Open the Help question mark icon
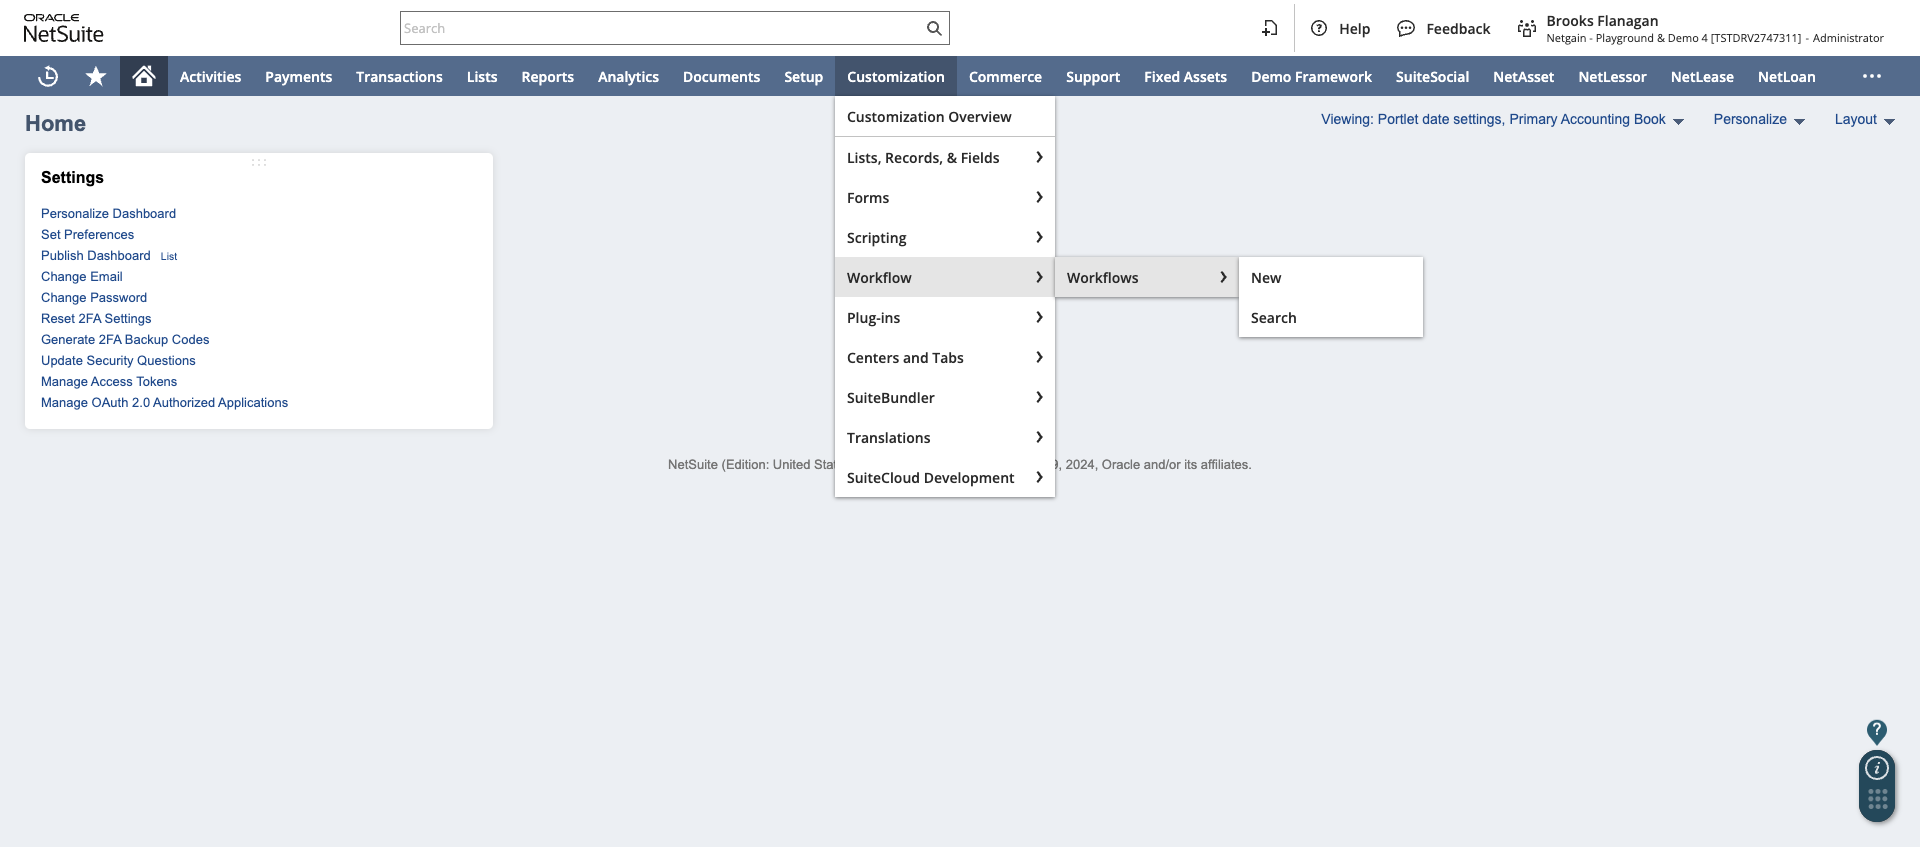This screenshot has height=847, width=1920. [1319, 28]
